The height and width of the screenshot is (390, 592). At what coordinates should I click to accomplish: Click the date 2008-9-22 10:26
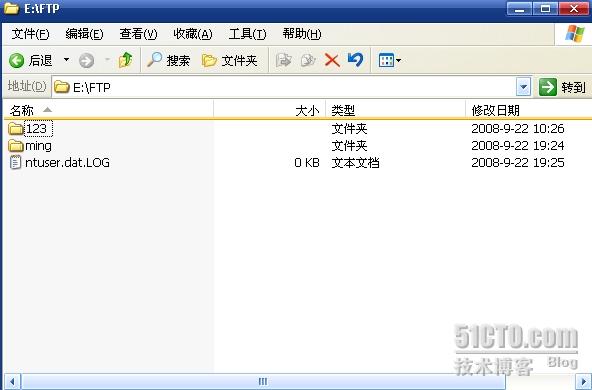click(518, 129)
